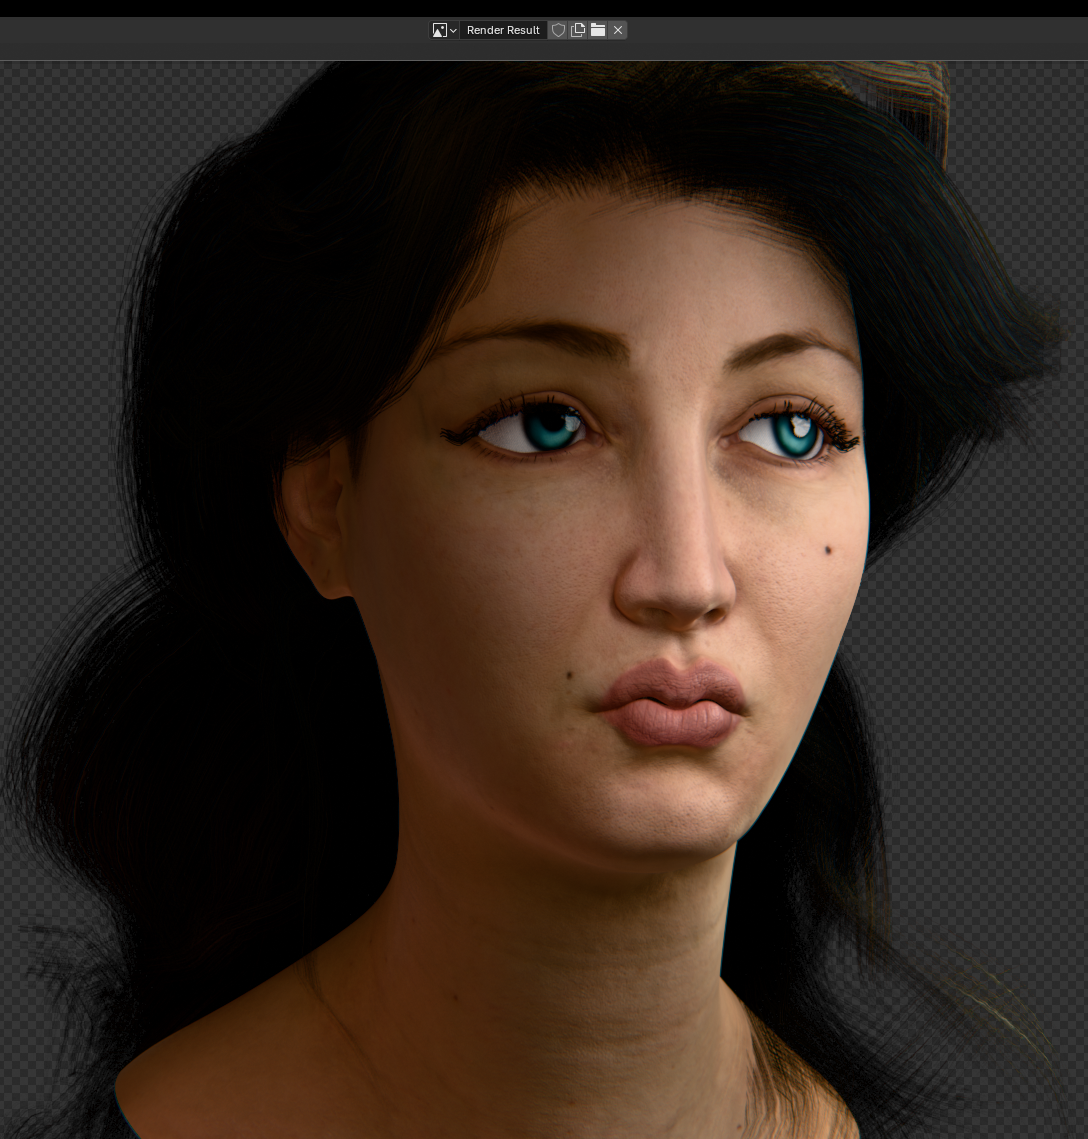Image resolution: width=1088 pixels, height=1139 pixels.
Task: Click the New Image icon
Action: pos(578,30)
